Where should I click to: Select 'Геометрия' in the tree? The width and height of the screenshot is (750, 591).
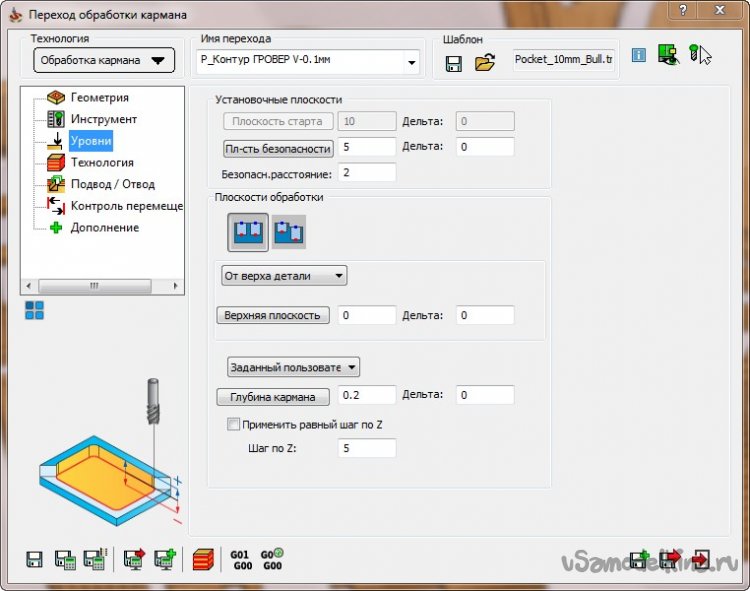pos(99,98)
